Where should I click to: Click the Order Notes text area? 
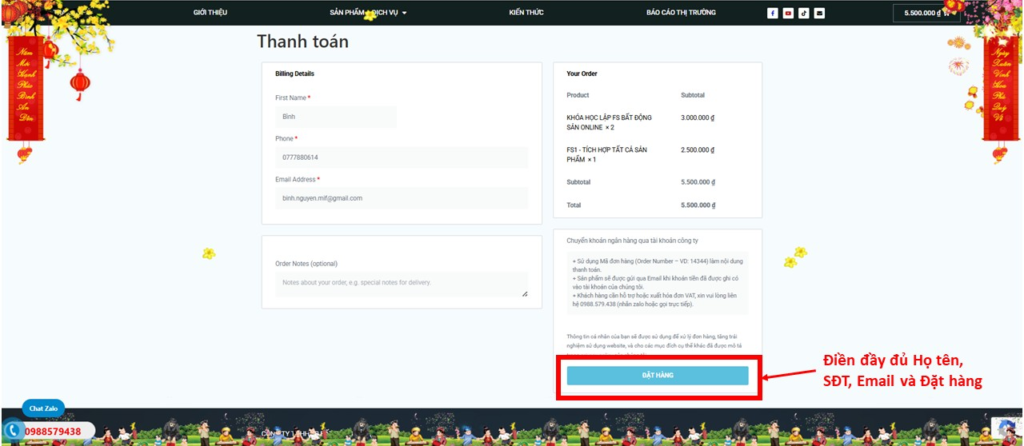400,284
